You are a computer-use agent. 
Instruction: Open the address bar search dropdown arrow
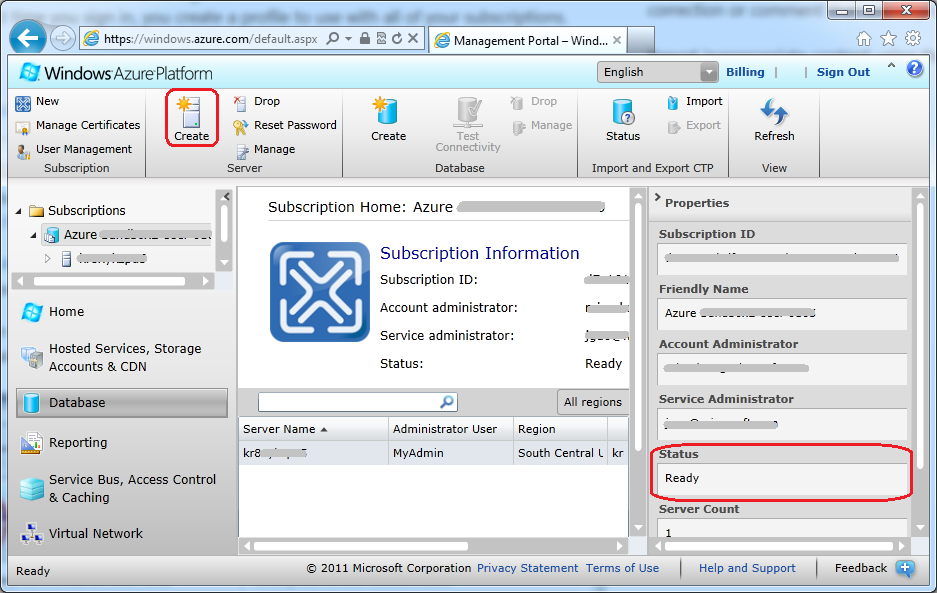point(348,39)
